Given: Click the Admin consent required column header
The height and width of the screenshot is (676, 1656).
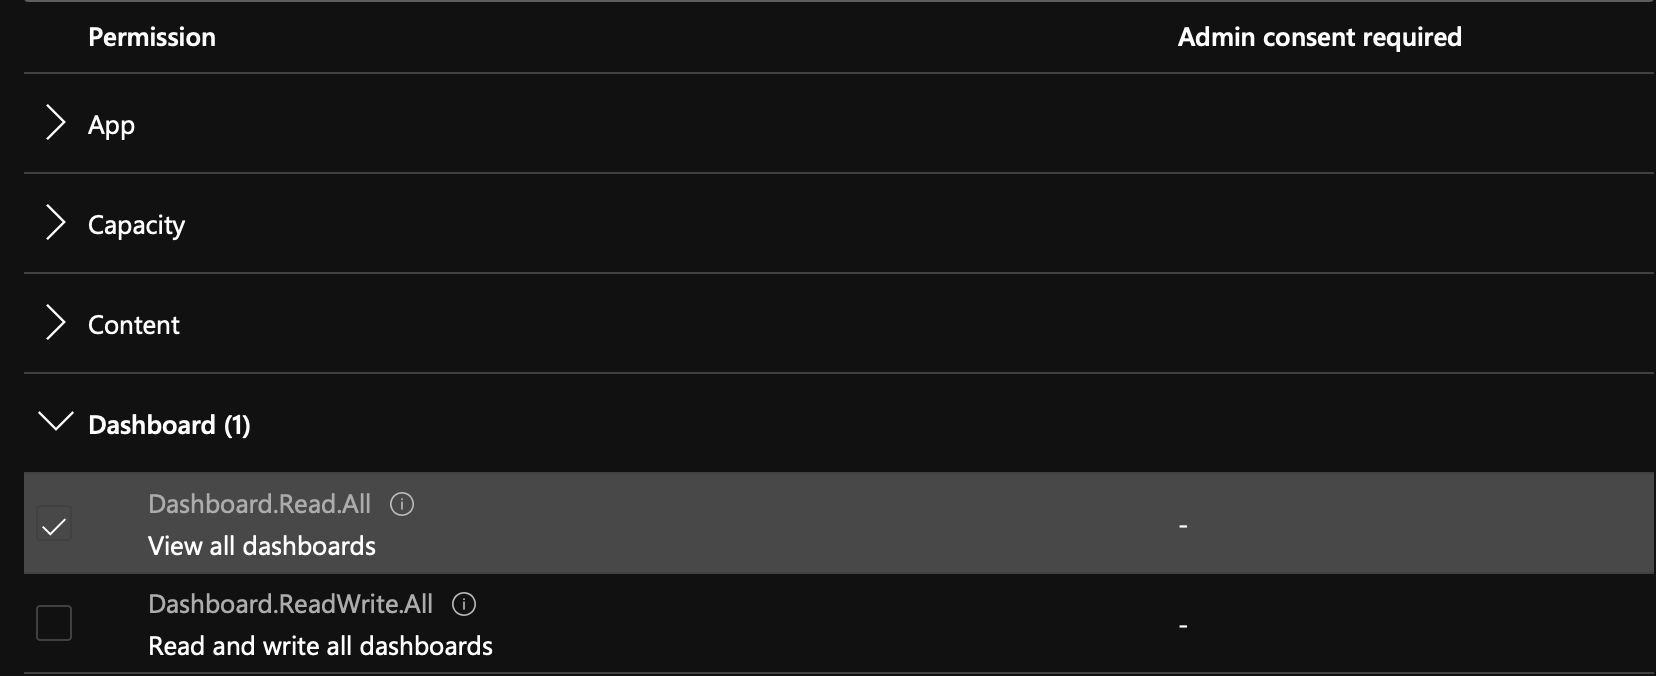Looking at the screenshot, I should (x=1319, y=37).
